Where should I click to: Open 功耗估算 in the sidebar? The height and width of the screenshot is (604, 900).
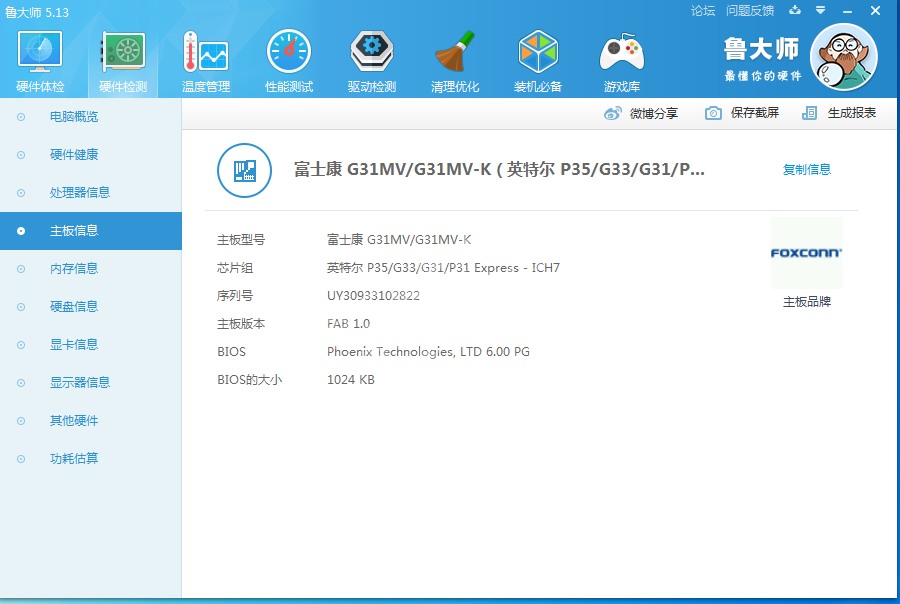(x=91, y=459)
